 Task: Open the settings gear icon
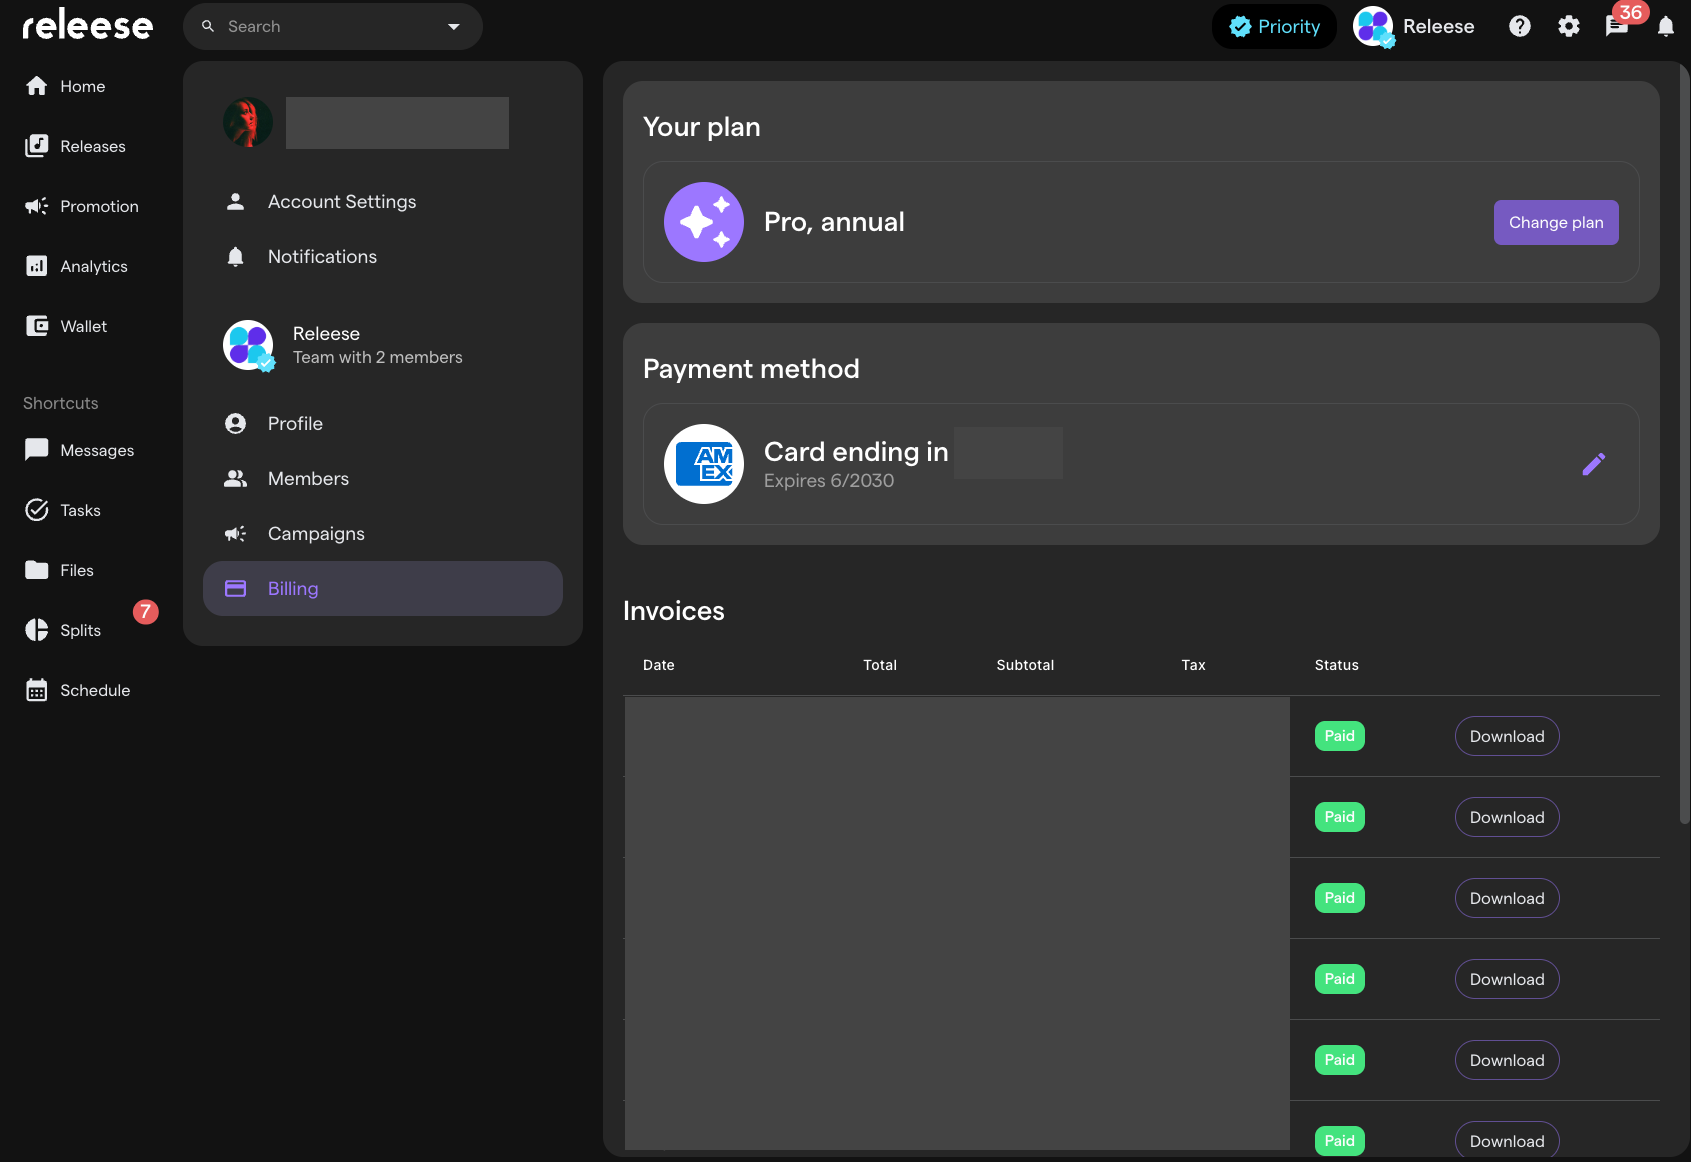tap(1569, 26)
